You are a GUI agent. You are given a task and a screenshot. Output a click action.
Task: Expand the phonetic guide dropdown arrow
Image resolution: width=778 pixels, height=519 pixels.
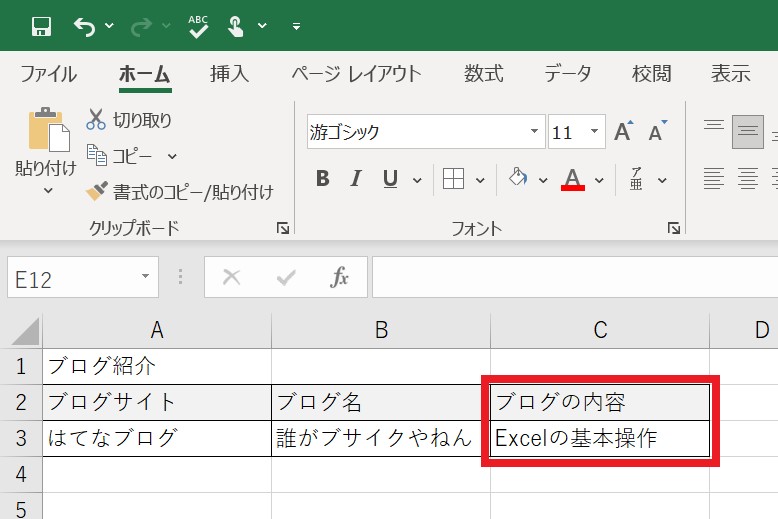pos(662,180)
